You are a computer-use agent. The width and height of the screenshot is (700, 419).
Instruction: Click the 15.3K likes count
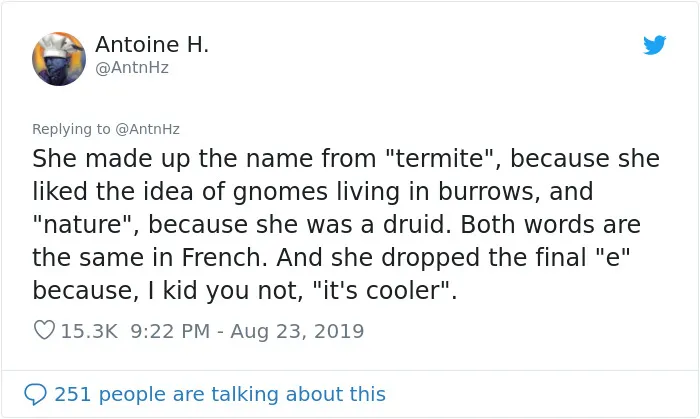pyautogui.click(x=89, y=331)
